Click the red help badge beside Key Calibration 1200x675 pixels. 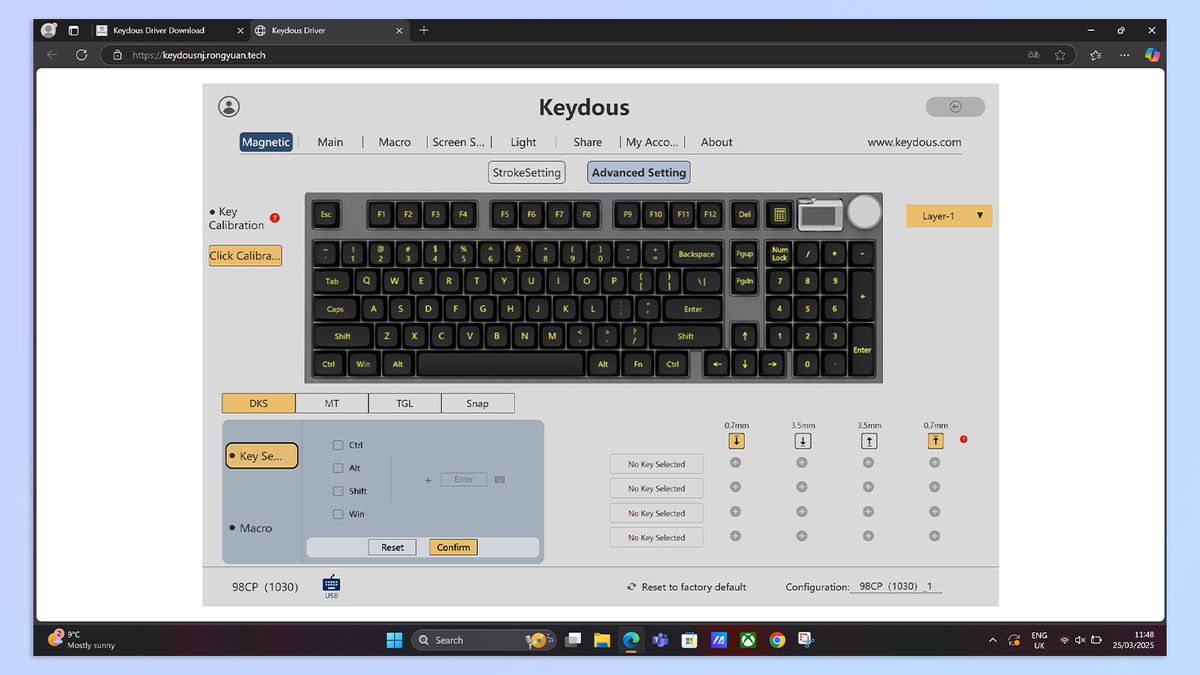(x=275, y=218)
